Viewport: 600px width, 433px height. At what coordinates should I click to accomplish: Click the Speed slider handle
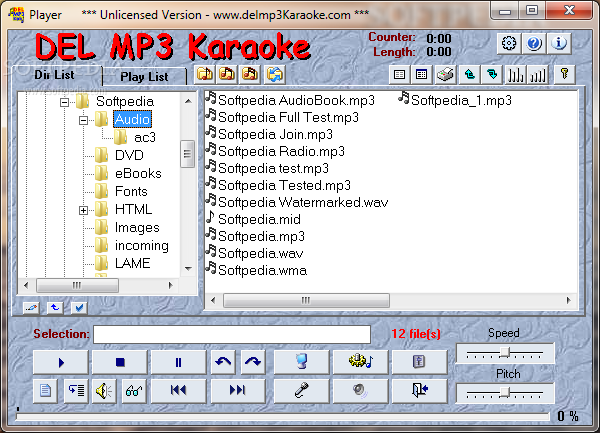pos(505,352)
